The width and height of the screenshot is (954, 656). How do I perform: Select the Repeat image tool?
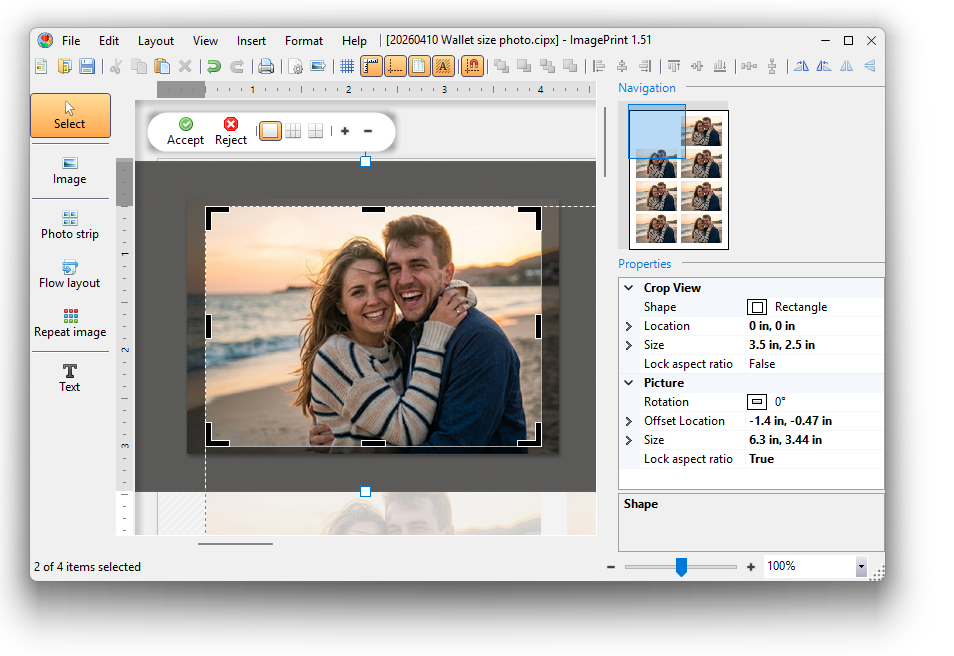point(70,322)
